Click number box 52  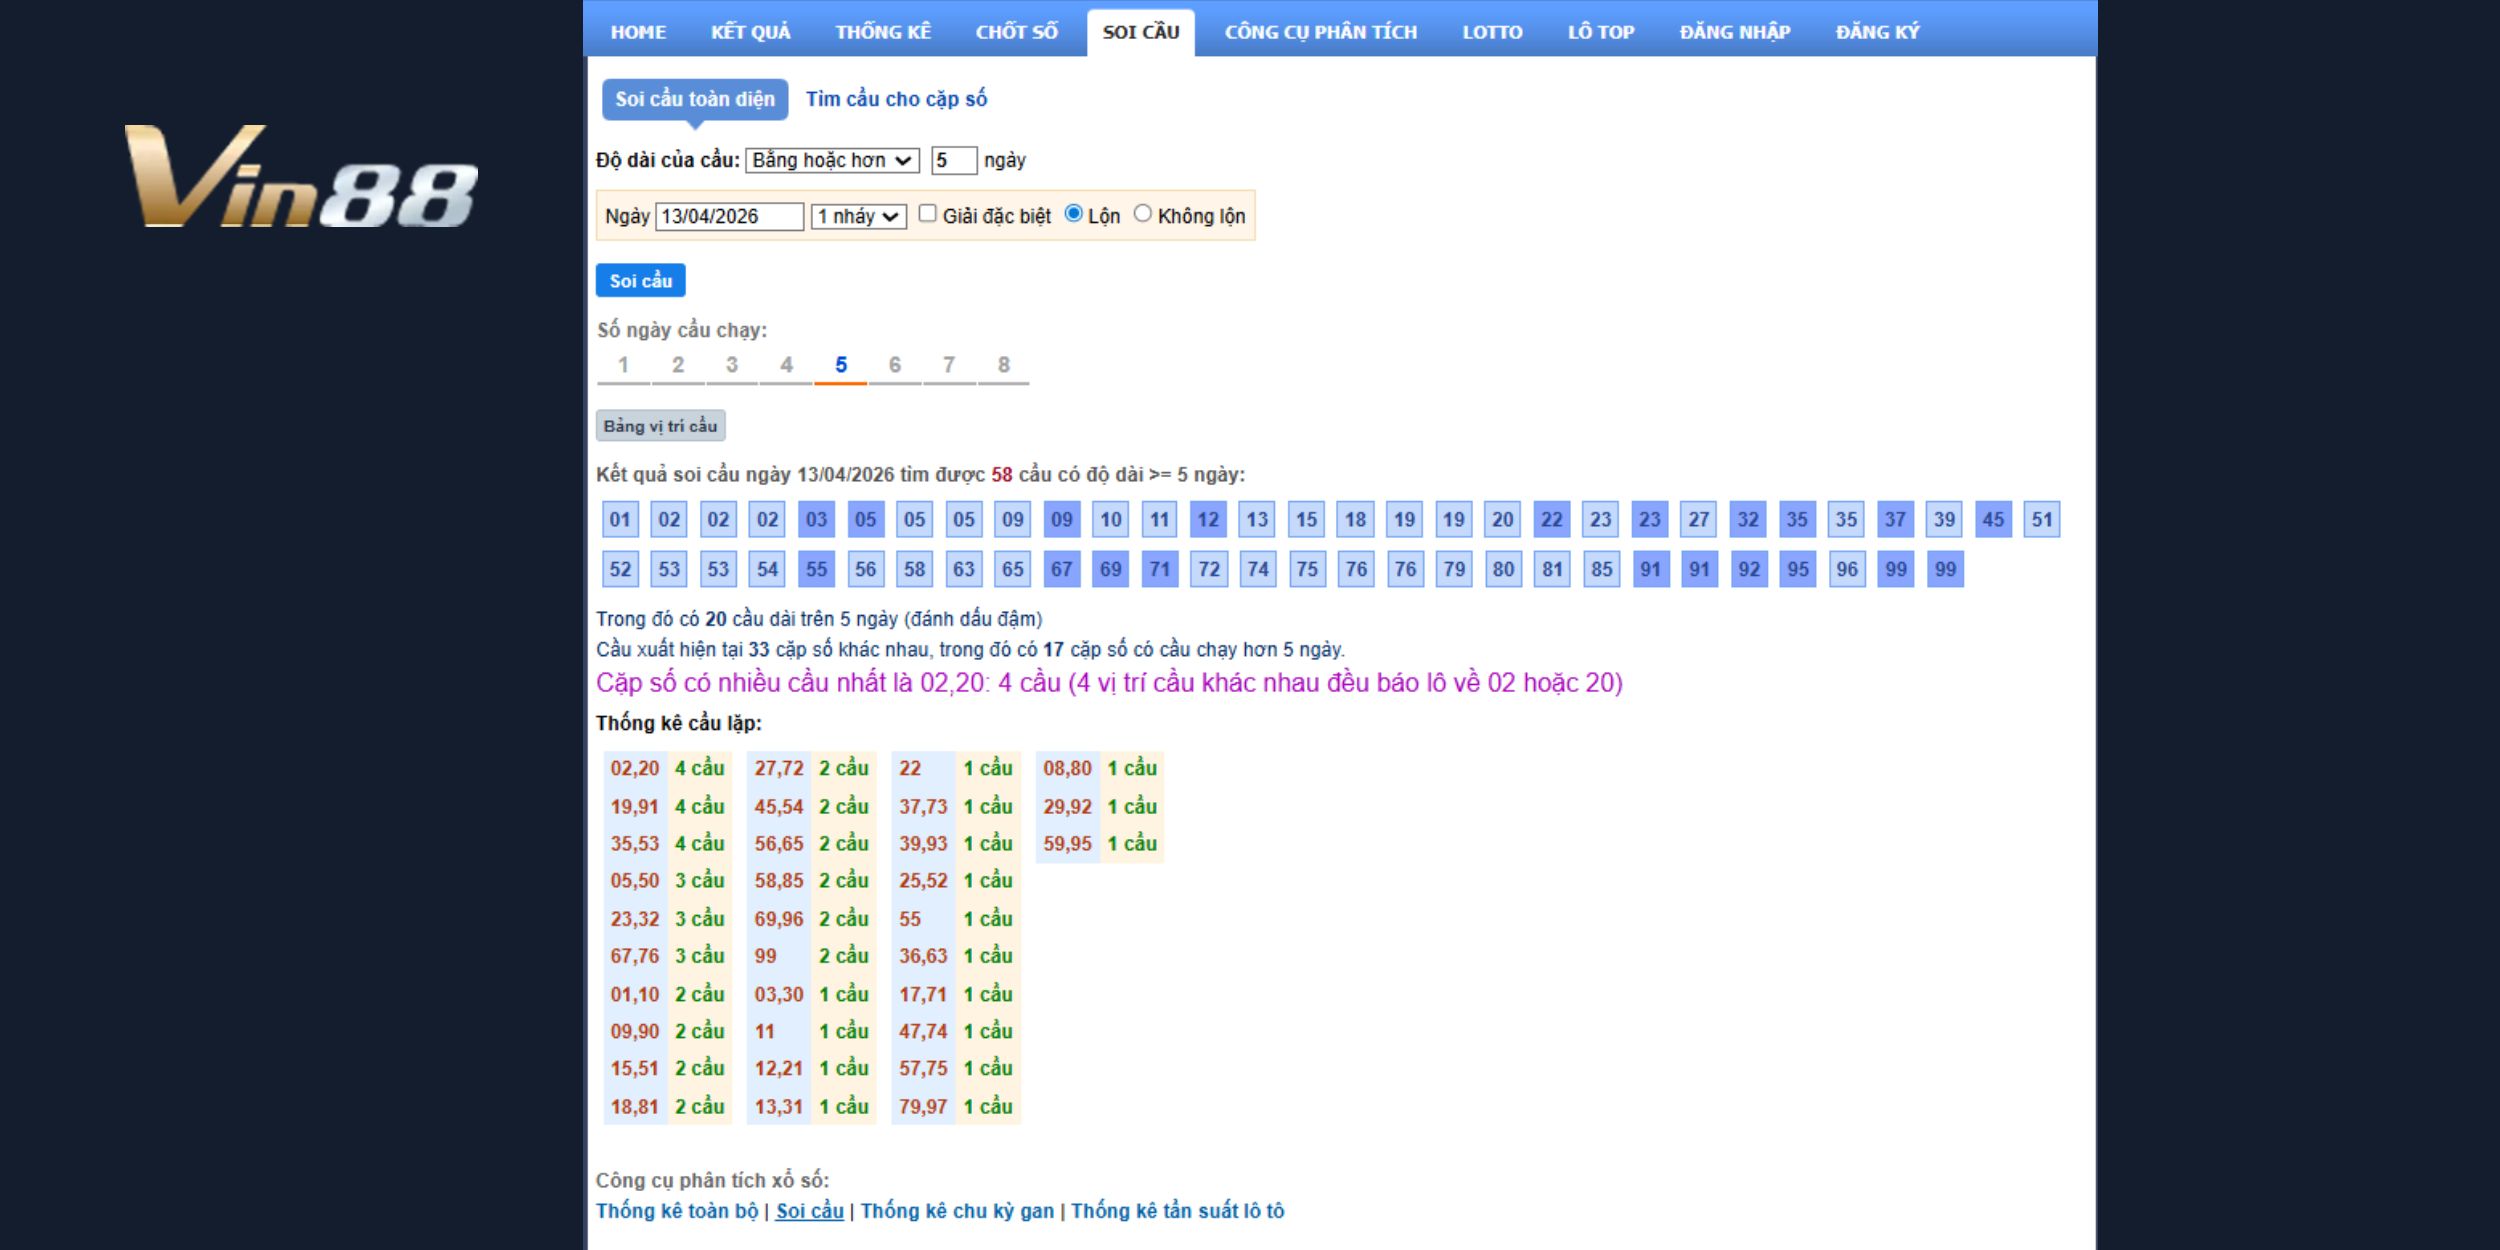coord(620,569)
